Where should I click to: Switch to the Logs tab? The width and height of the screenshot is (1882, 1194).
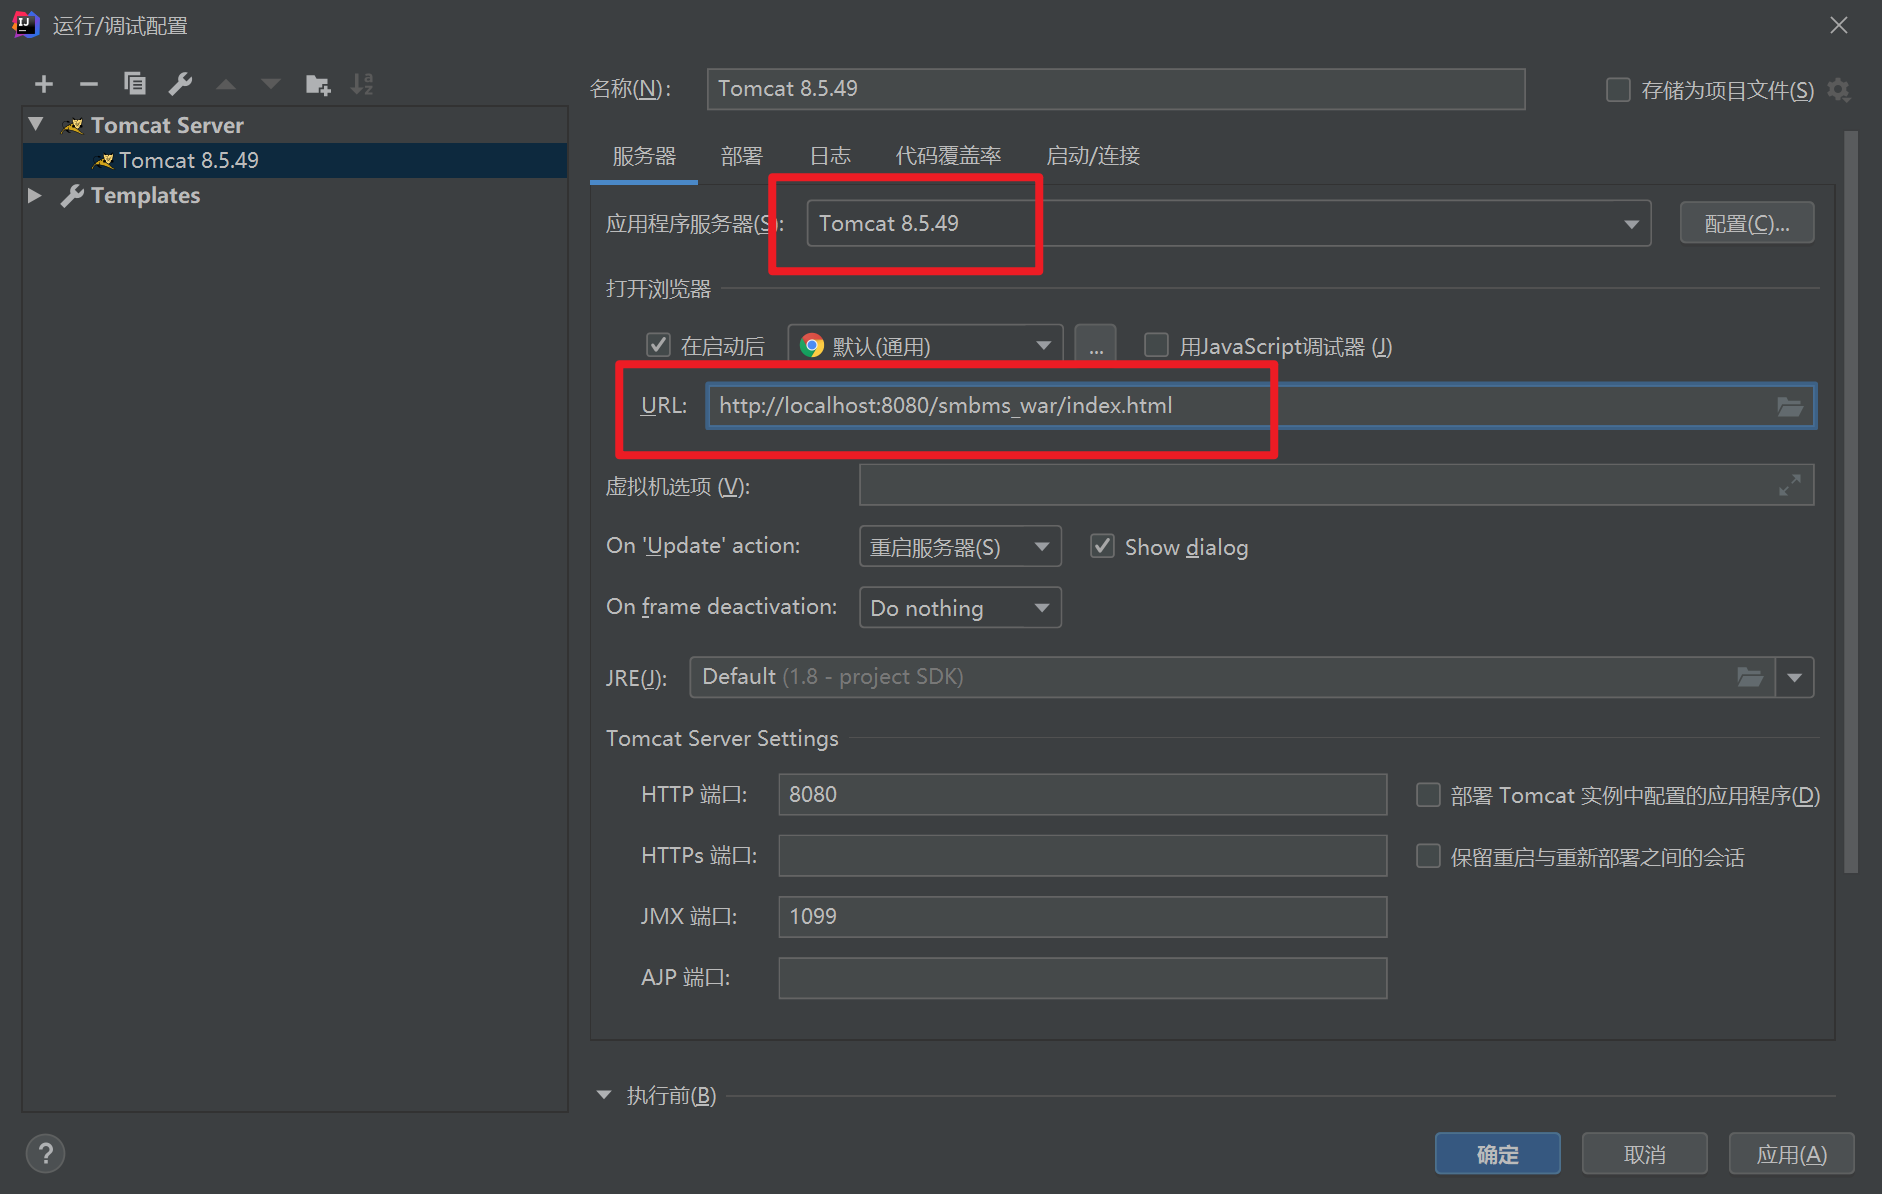pyautogui.click(x=830, y=157)
